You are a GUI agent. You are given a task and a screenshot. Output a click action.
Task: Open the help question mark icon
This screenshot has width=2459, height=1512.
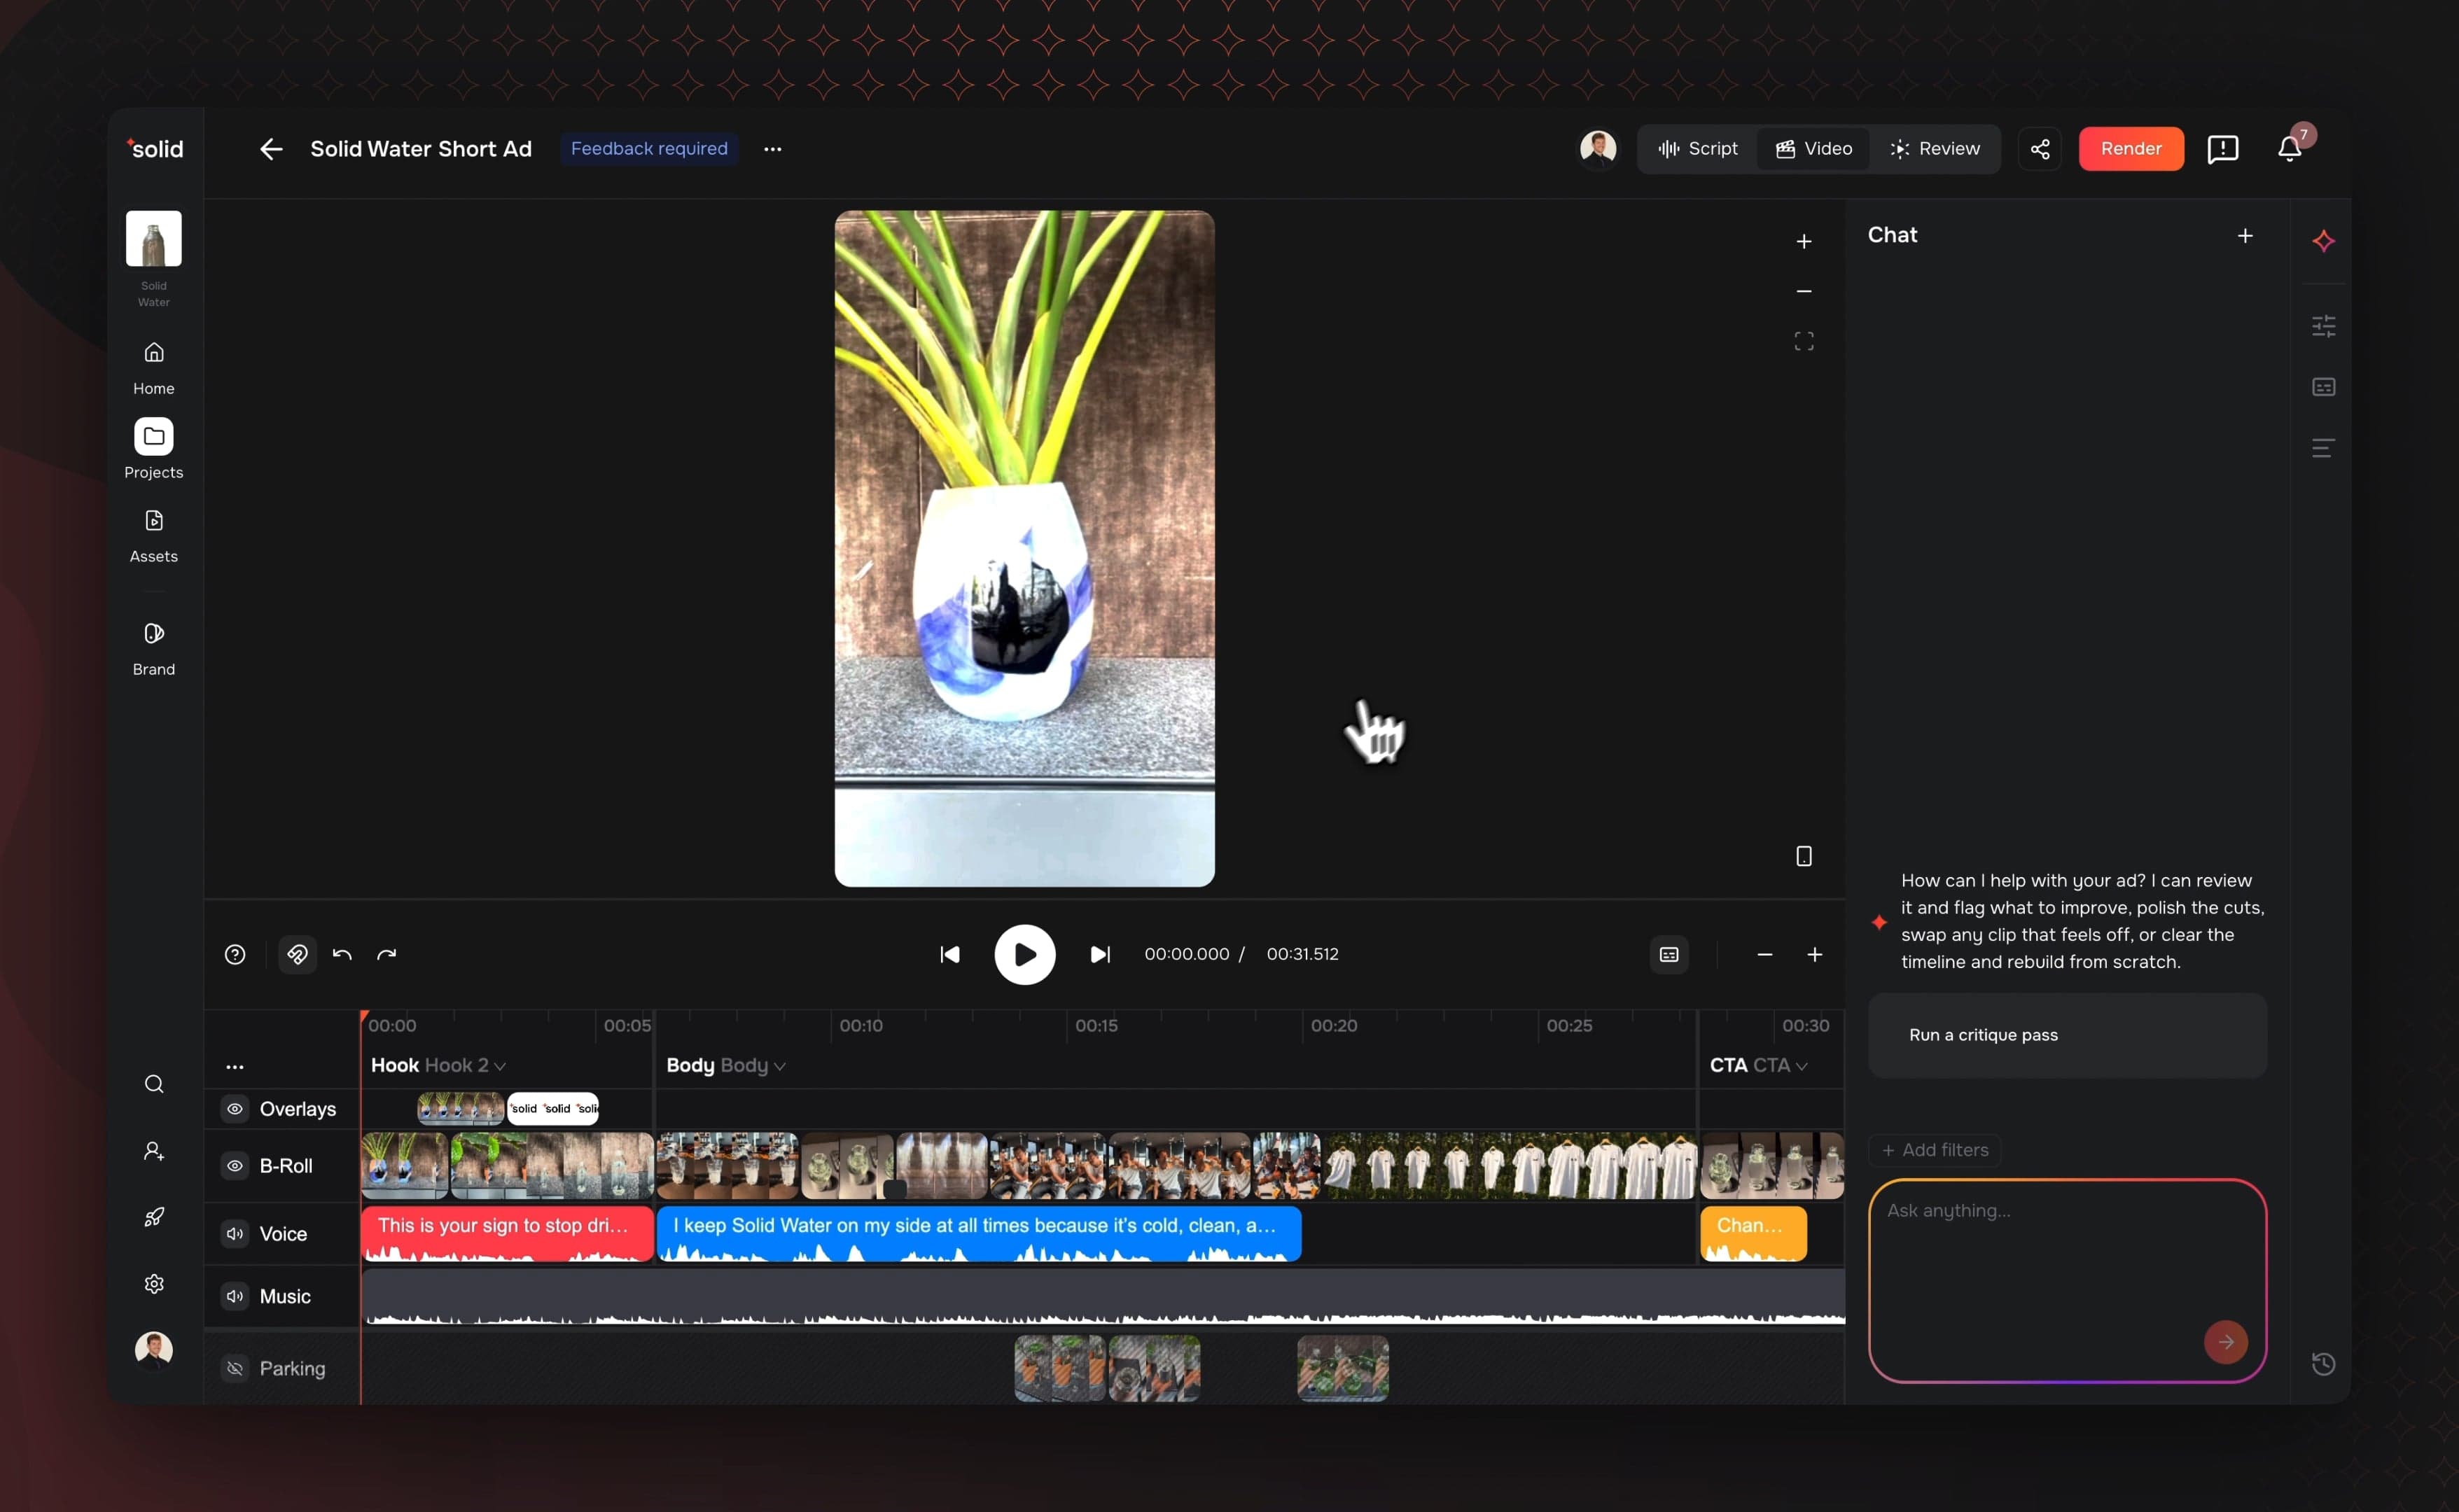[x=235, y=954]
